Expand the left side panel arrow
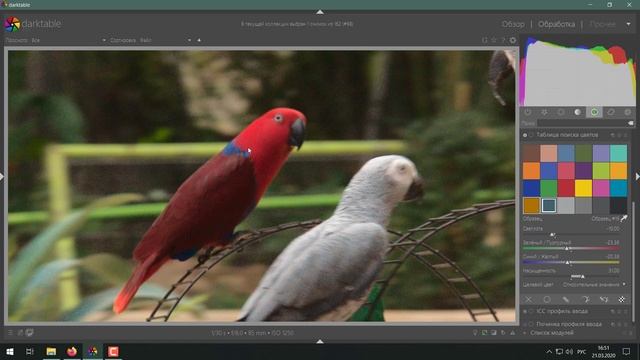Viewport: 640px width, 360px height. [2, 176]
